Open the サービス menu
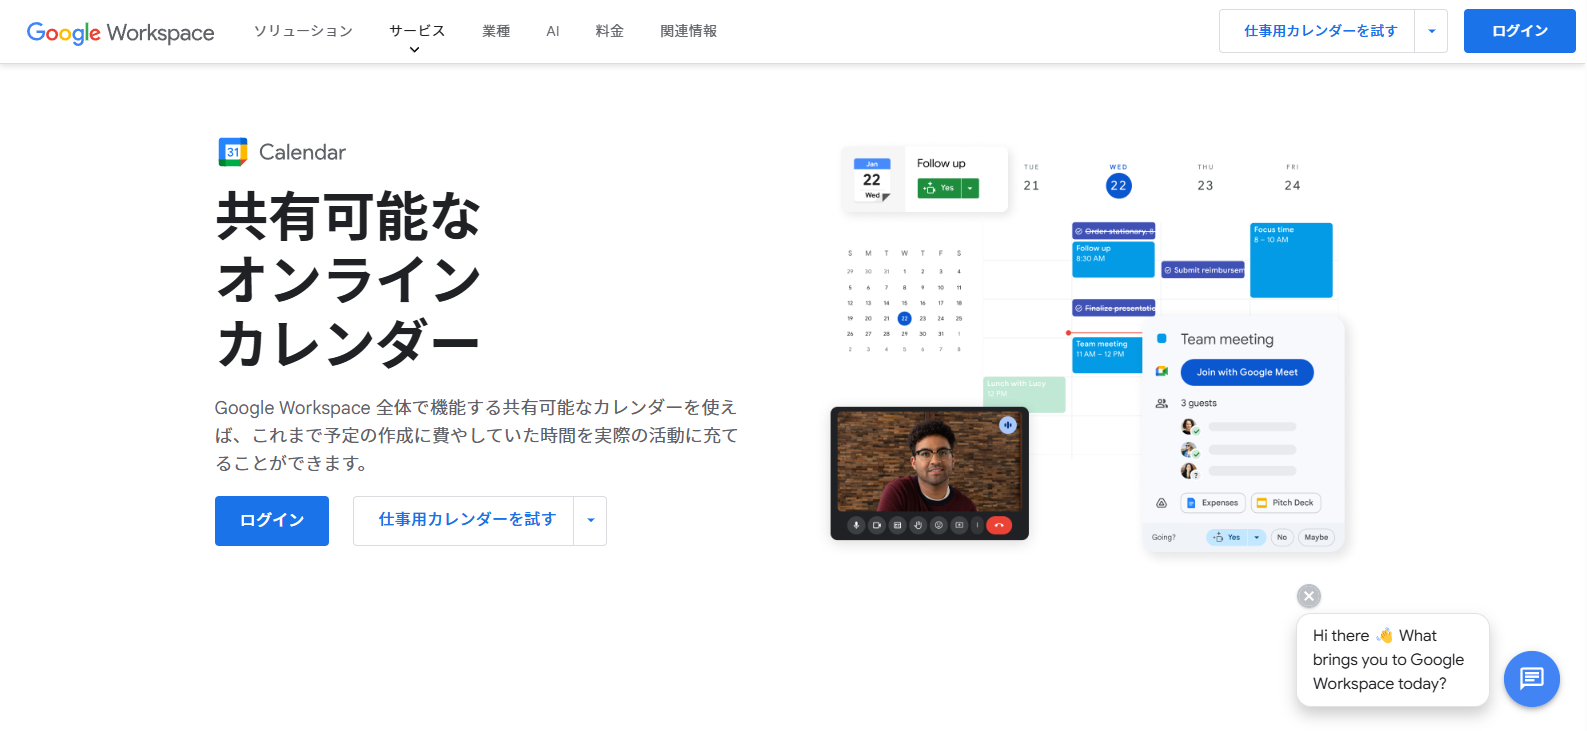Image resolution: width=1587 pixels, height=731 pixels. pyautogui.click(x=417, y=31)
